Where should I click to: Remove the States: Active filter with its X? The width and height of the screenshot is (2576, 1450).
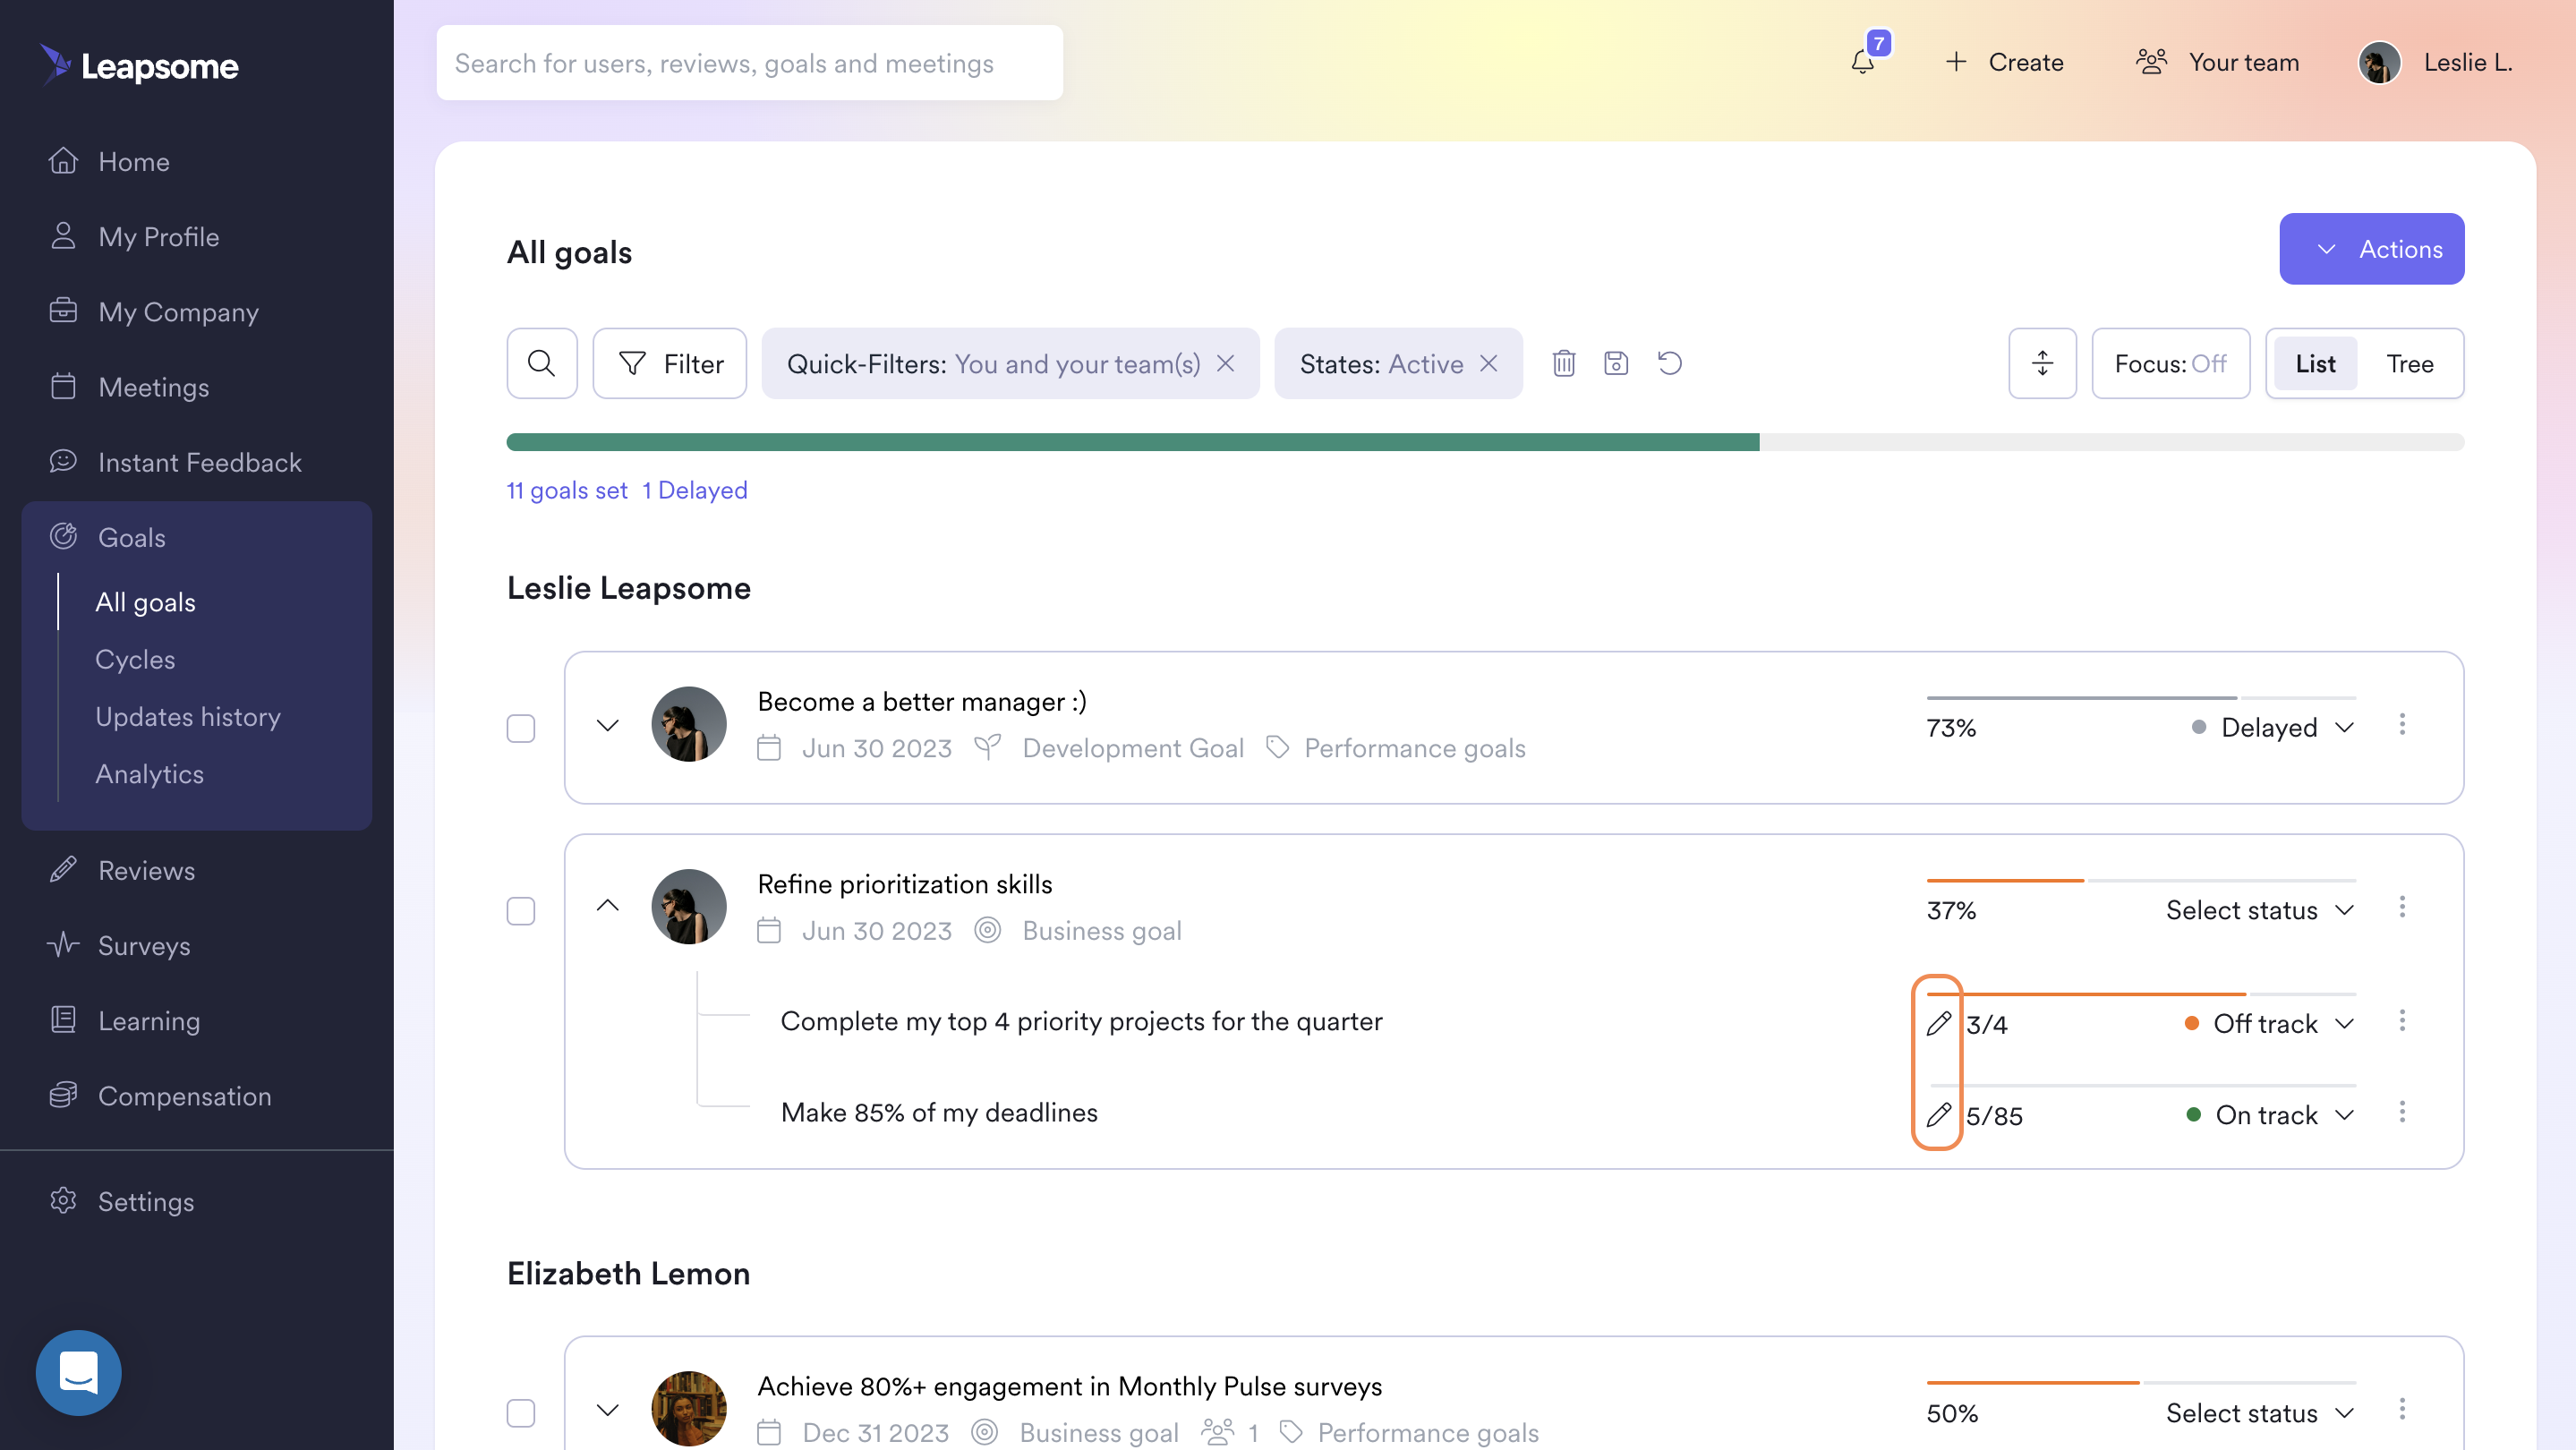(1488, 363)
